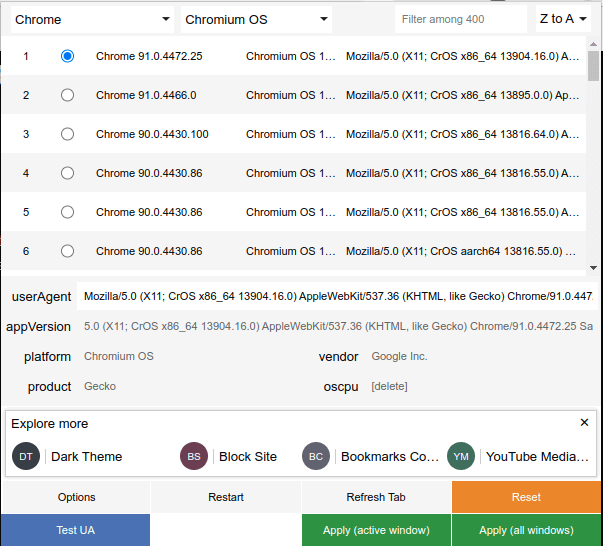Click the oscpu [delete] field

[x=389, y=386]
